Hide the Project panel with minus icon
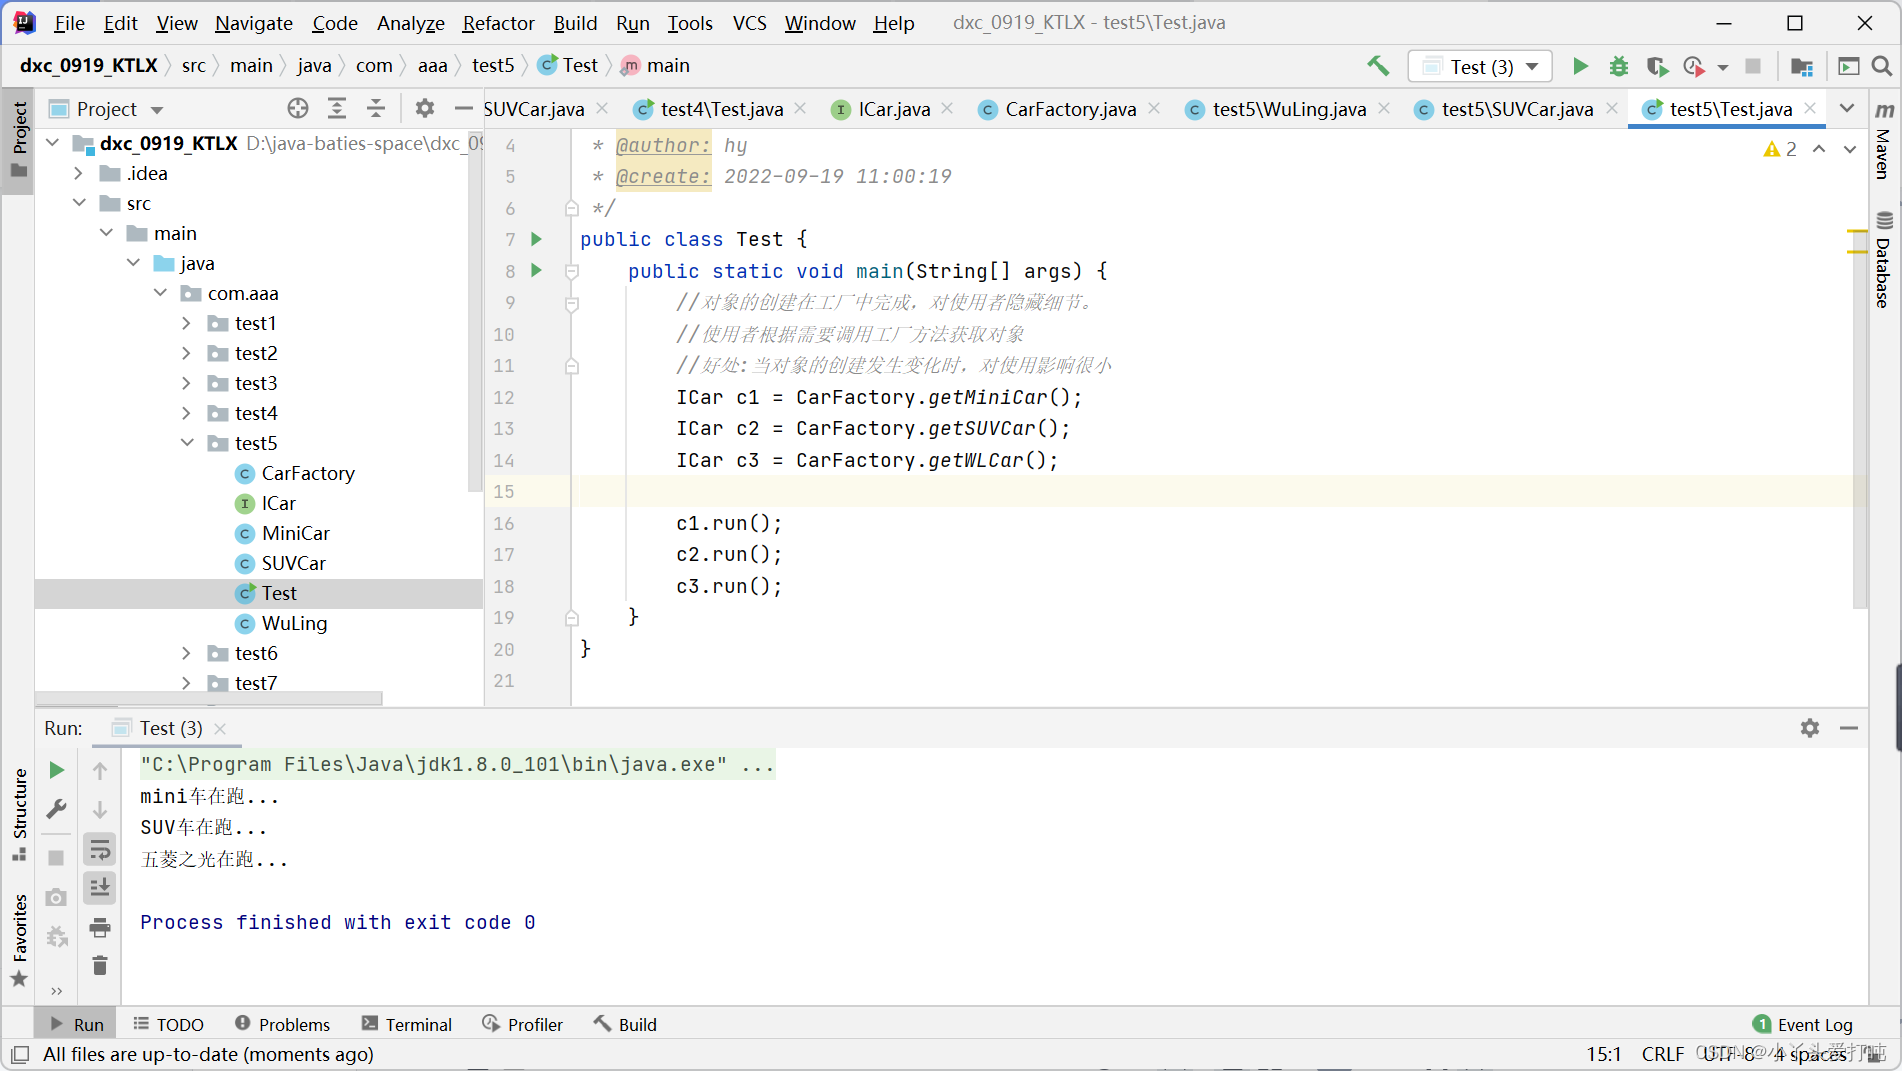The image size is (1902, 1071). coord(463,108)
